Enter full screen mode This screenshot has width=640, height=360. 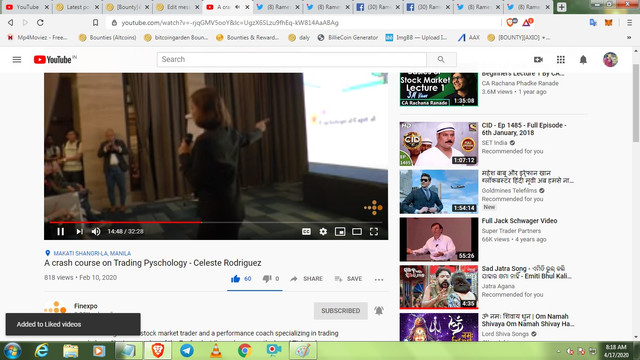(374, 231)
